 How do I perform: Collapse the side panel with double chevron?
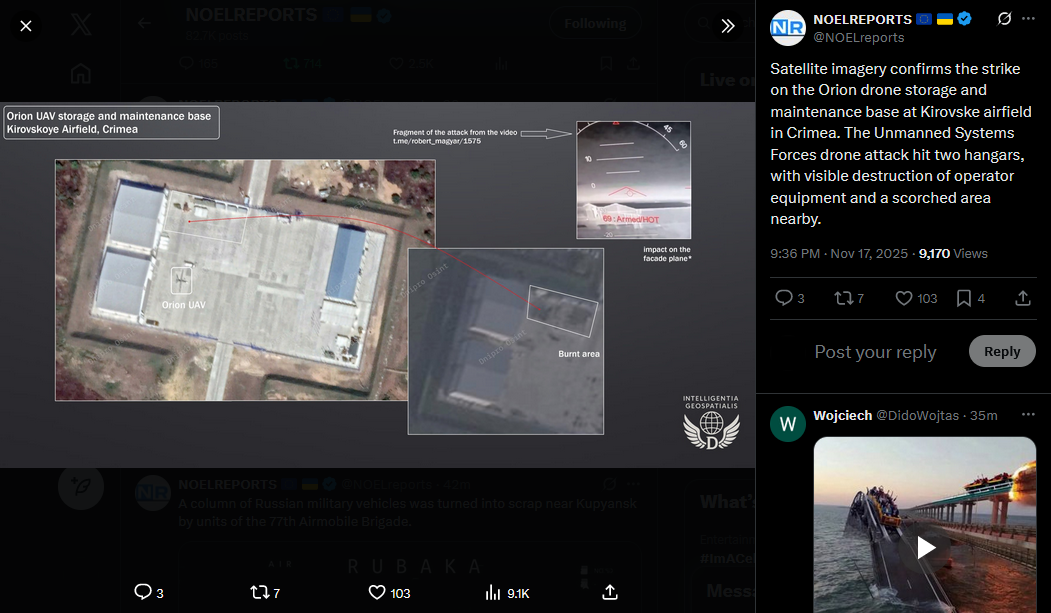click(x=728, y=26)
